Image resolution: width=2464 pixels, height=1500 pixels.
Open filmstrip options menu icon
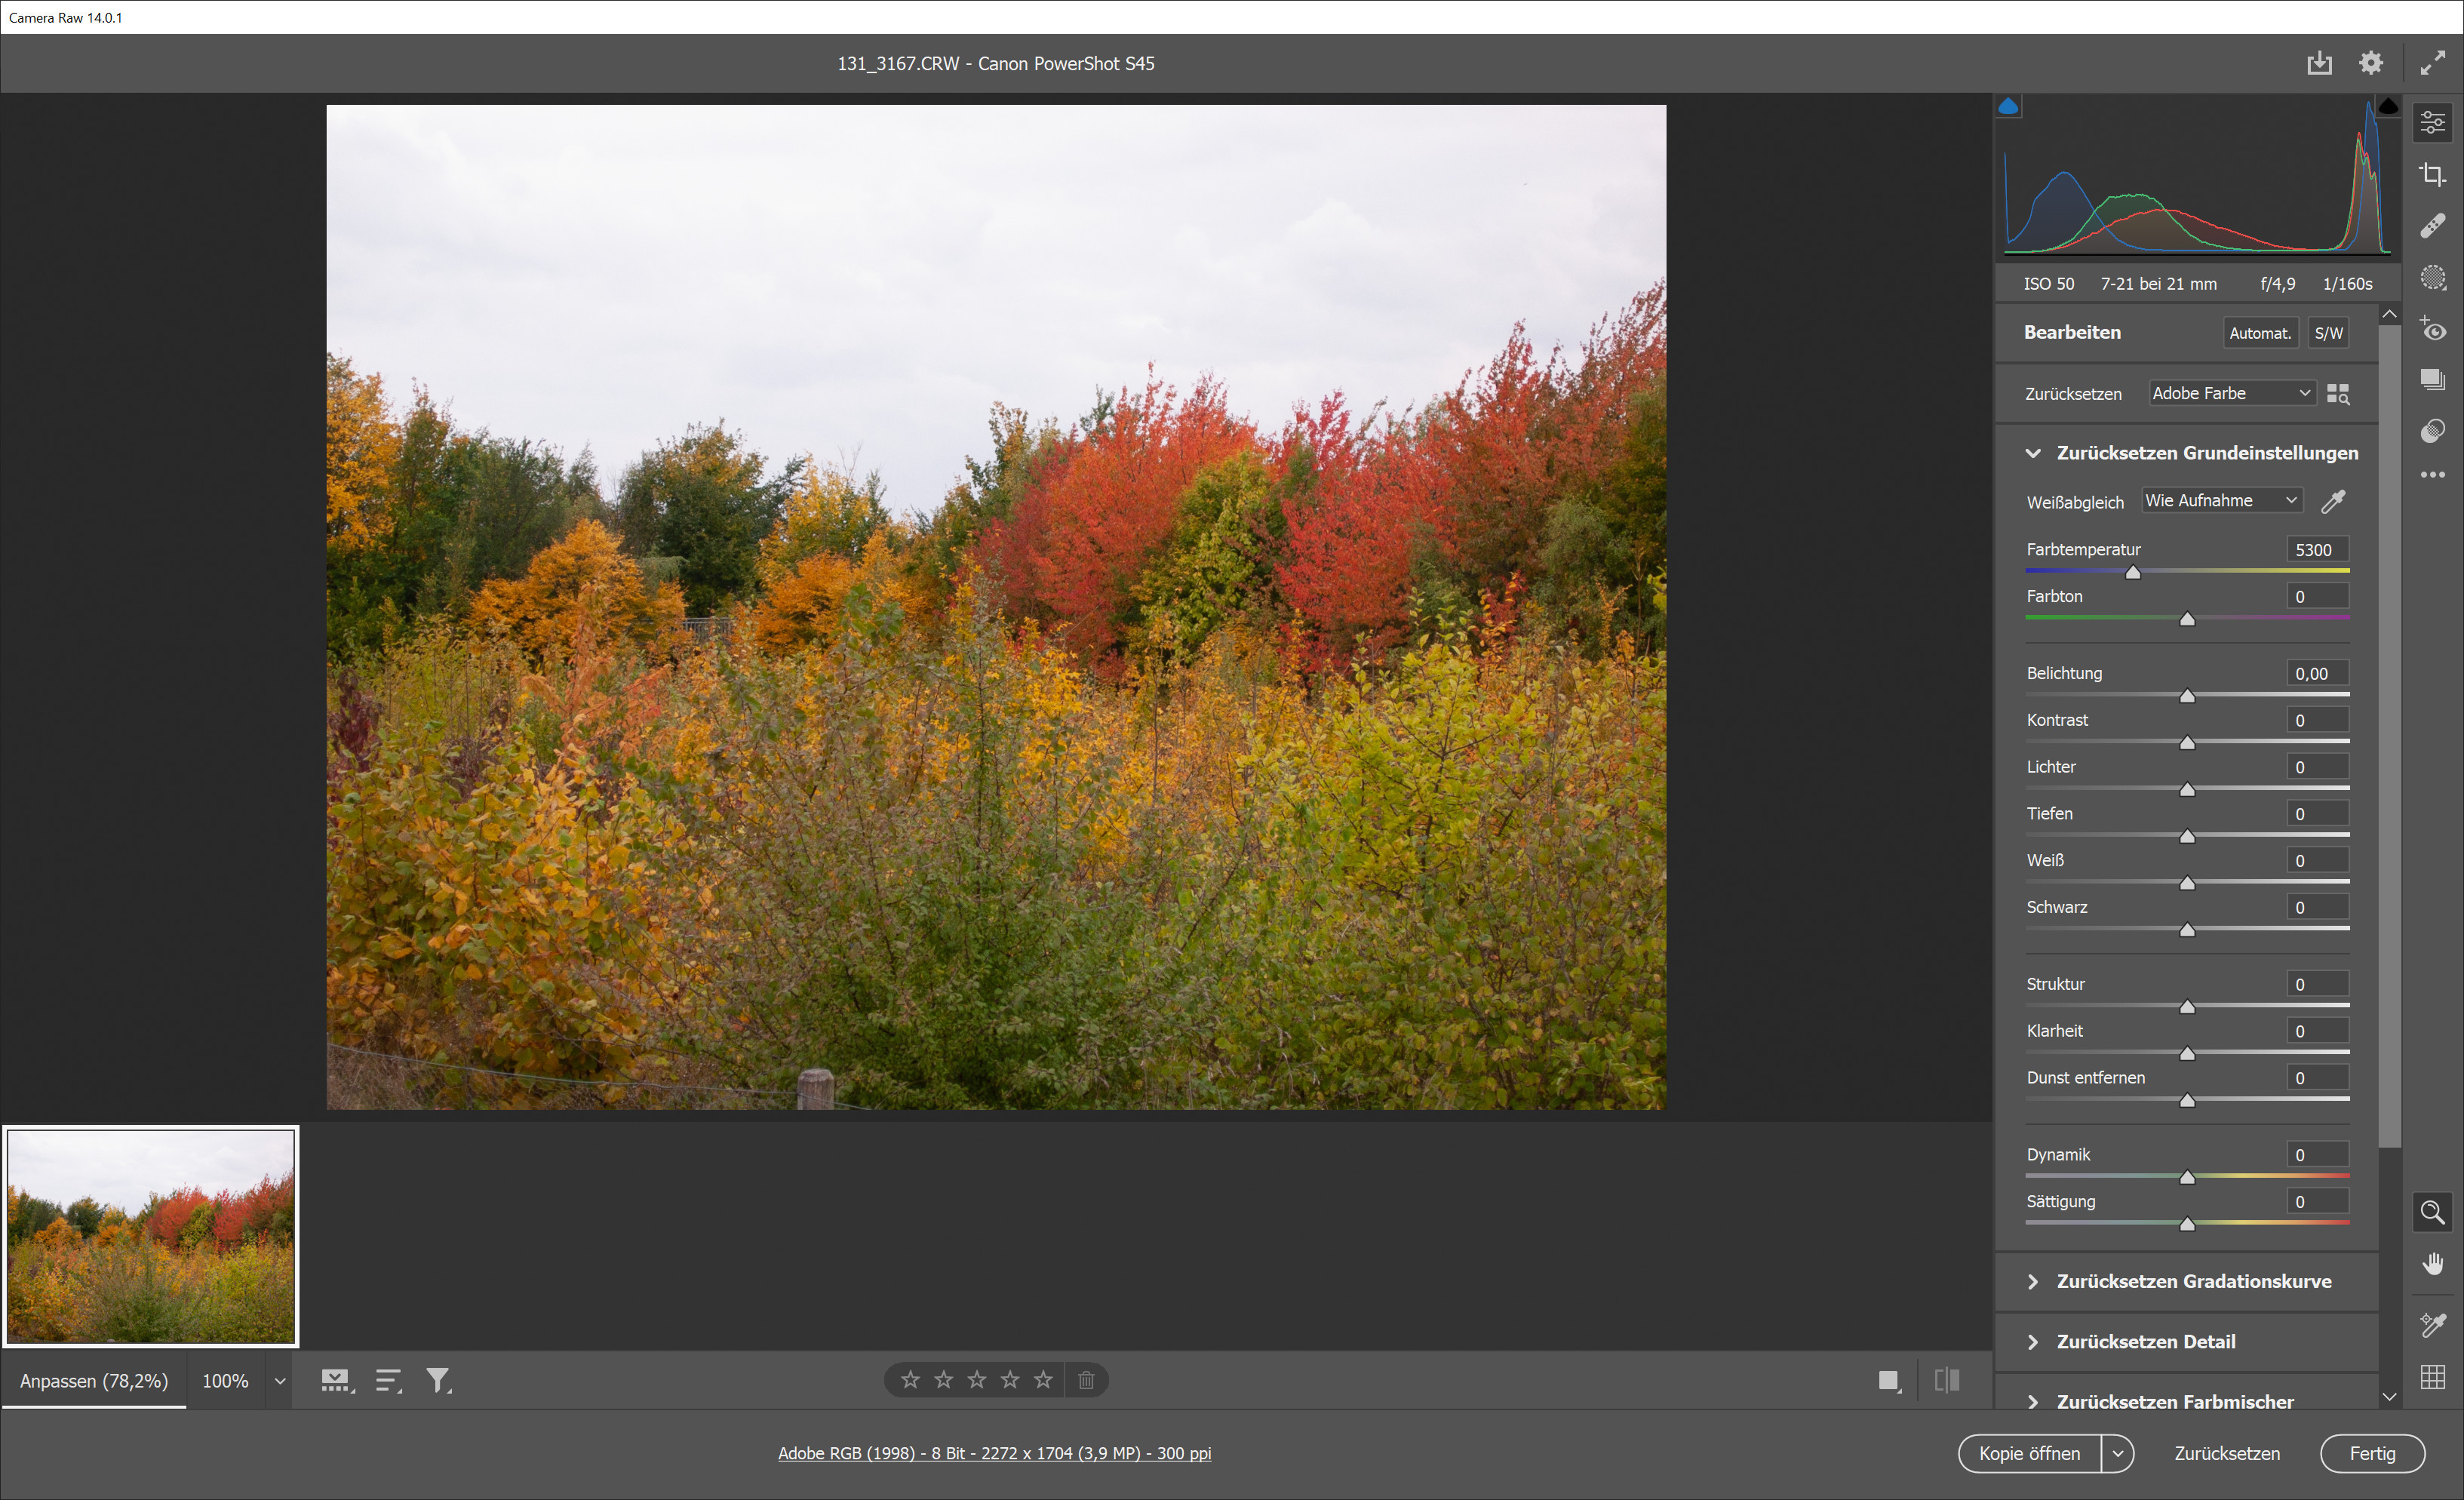coord(337,1380)
